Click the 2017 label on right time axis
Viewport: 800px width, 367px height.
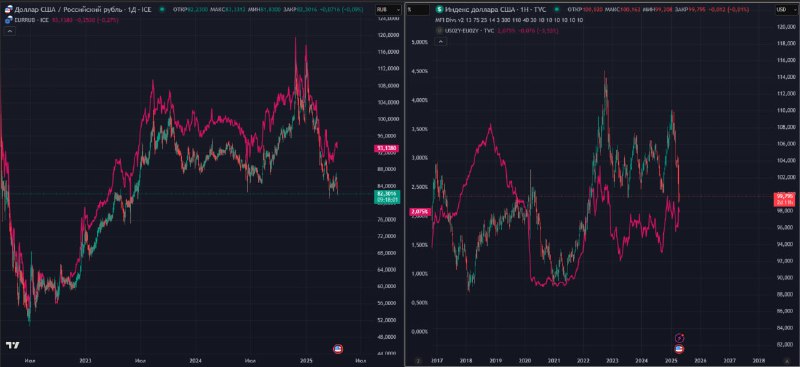pyautogui.click(x=437, y=360)
